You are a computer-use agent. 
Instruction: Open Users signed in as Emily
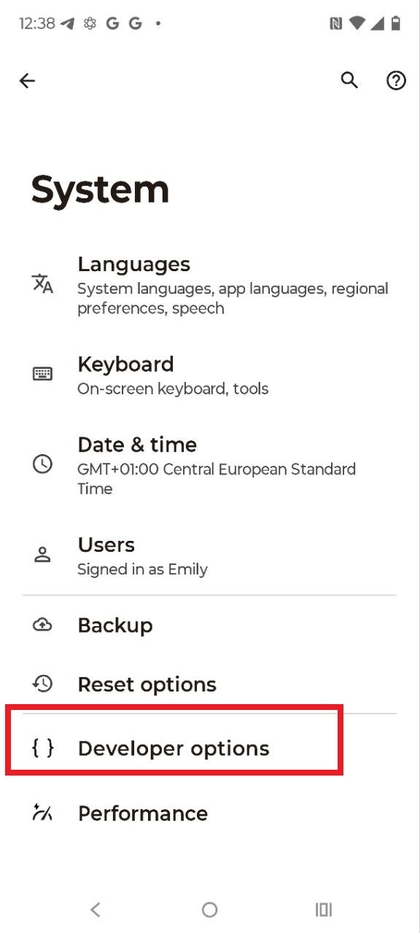click(210, 556)
